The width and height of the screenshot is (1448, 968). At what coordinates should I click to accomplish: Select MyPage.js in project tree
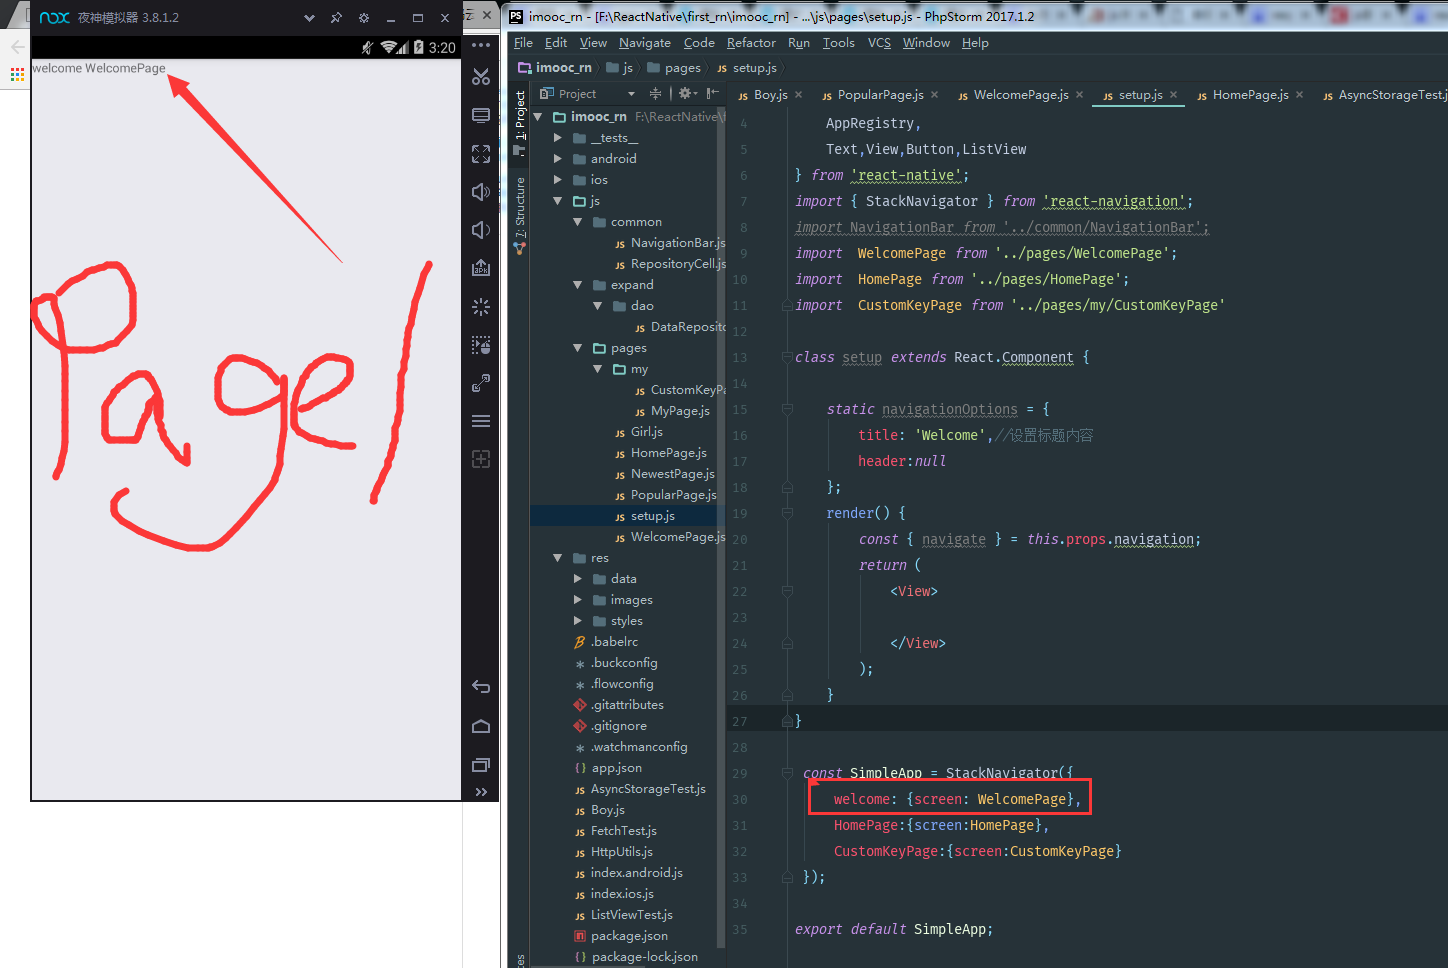click(x=672, y=411)
